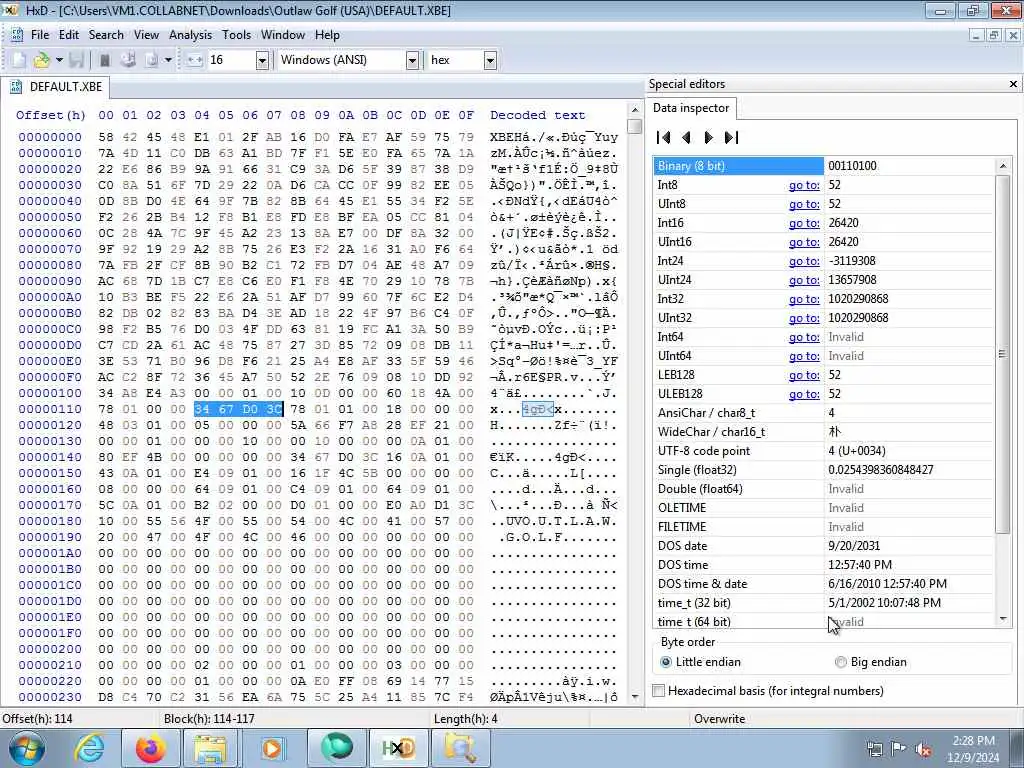Click the time_t (32 bit) value
Viewport: 1024px width, 768px height.
(x=884, y=603)
